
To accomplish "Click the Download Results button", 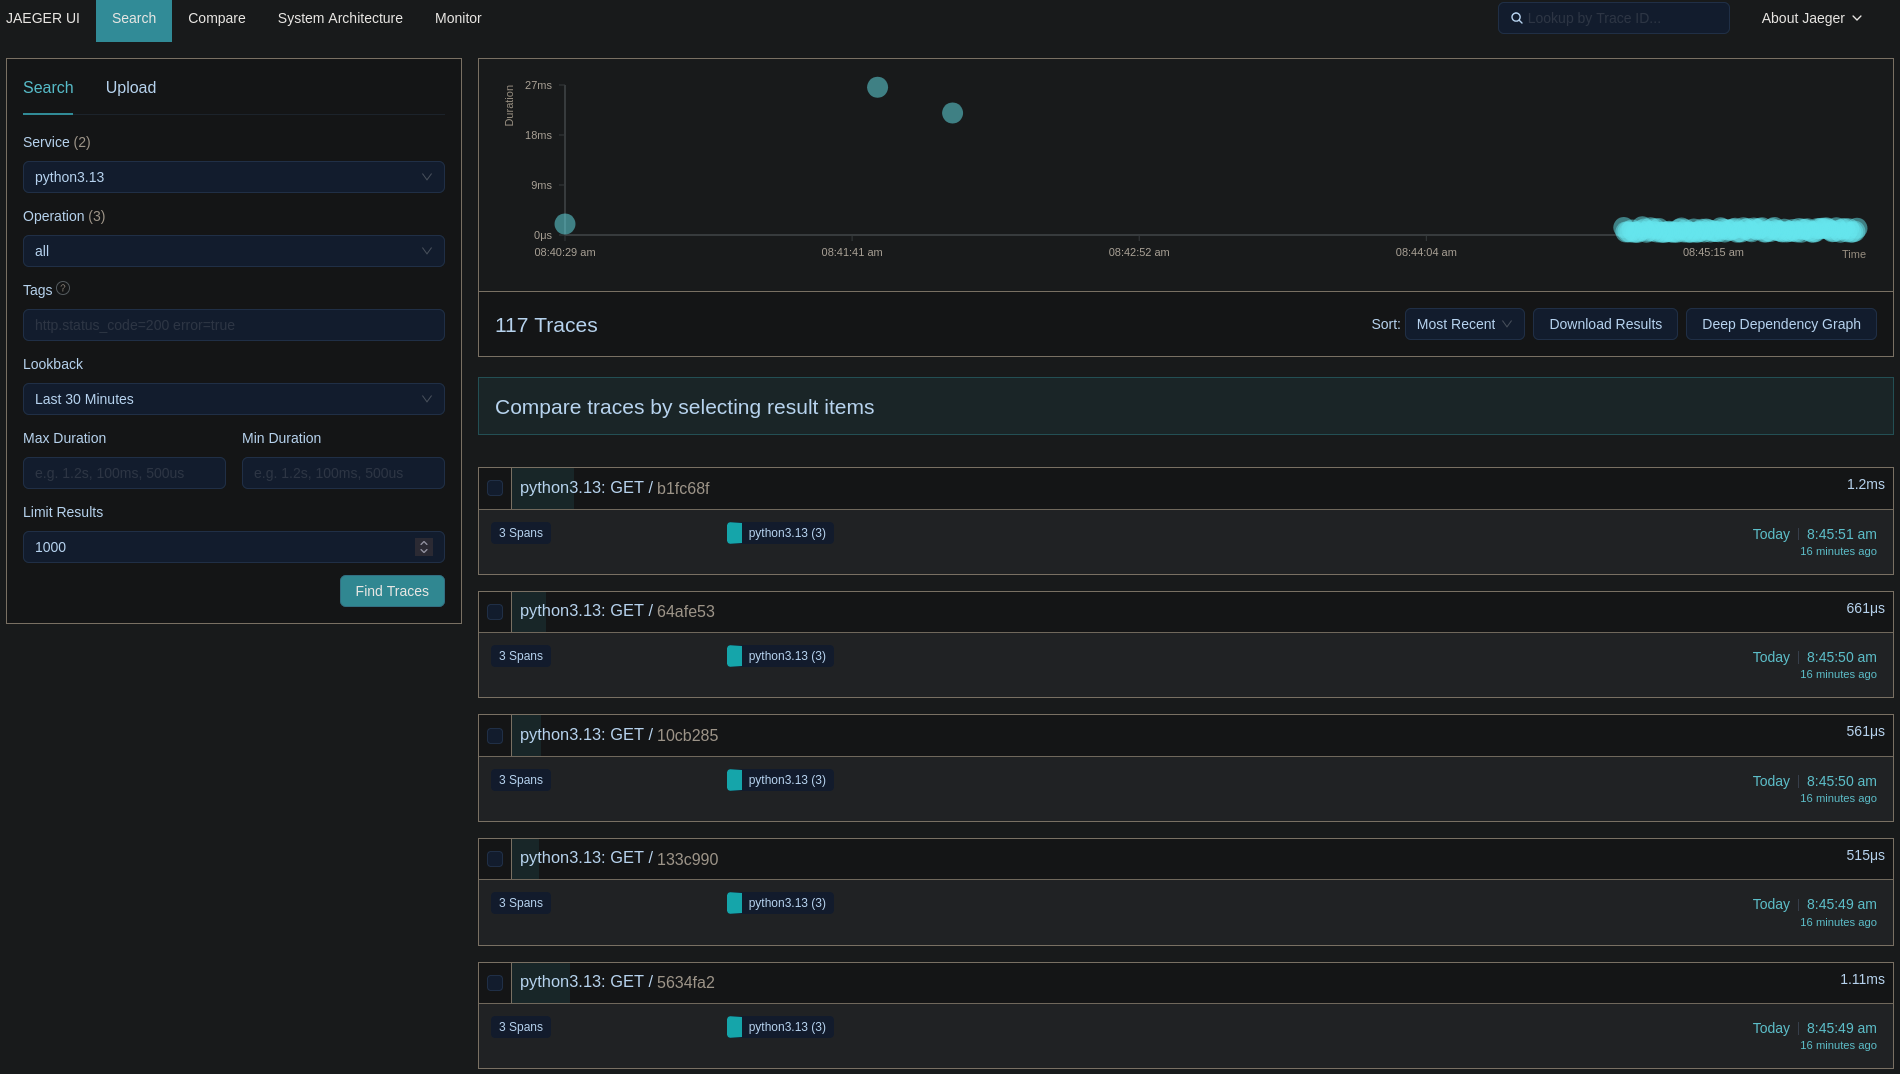I will 1604,324.
